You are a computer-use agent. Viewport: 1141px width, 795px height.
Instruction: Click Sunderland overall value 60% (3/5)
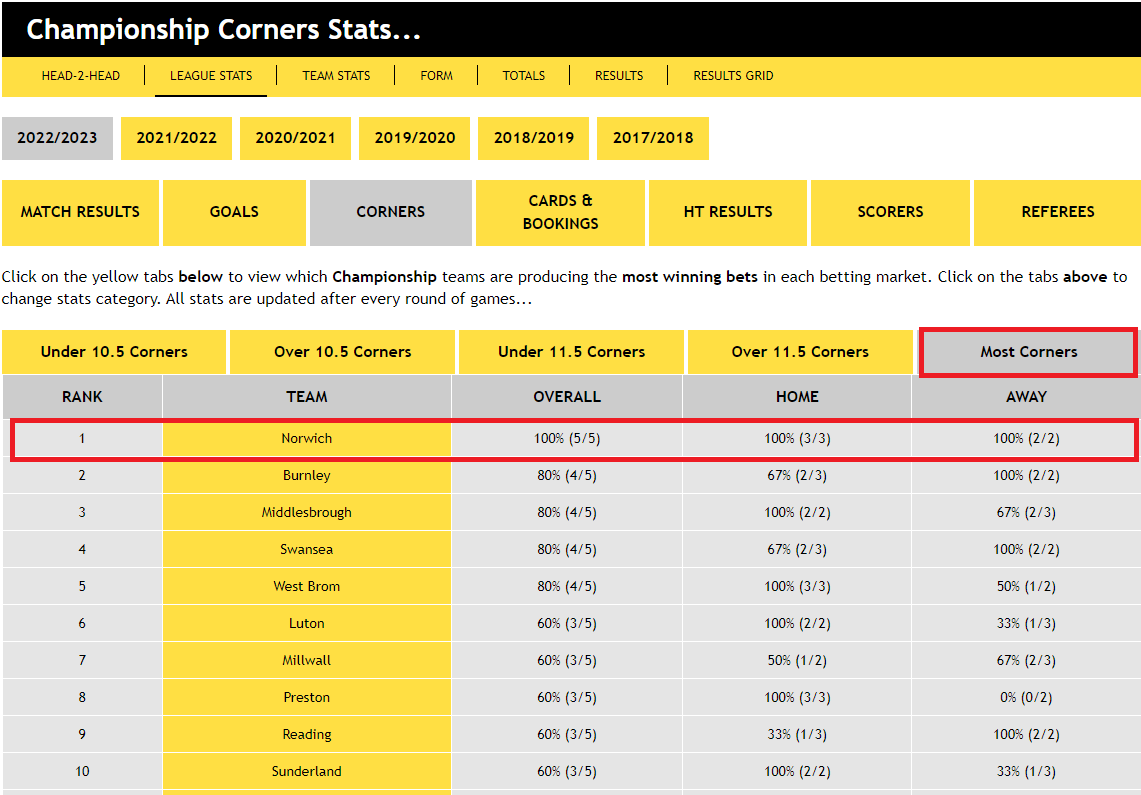tap(567, 772)
